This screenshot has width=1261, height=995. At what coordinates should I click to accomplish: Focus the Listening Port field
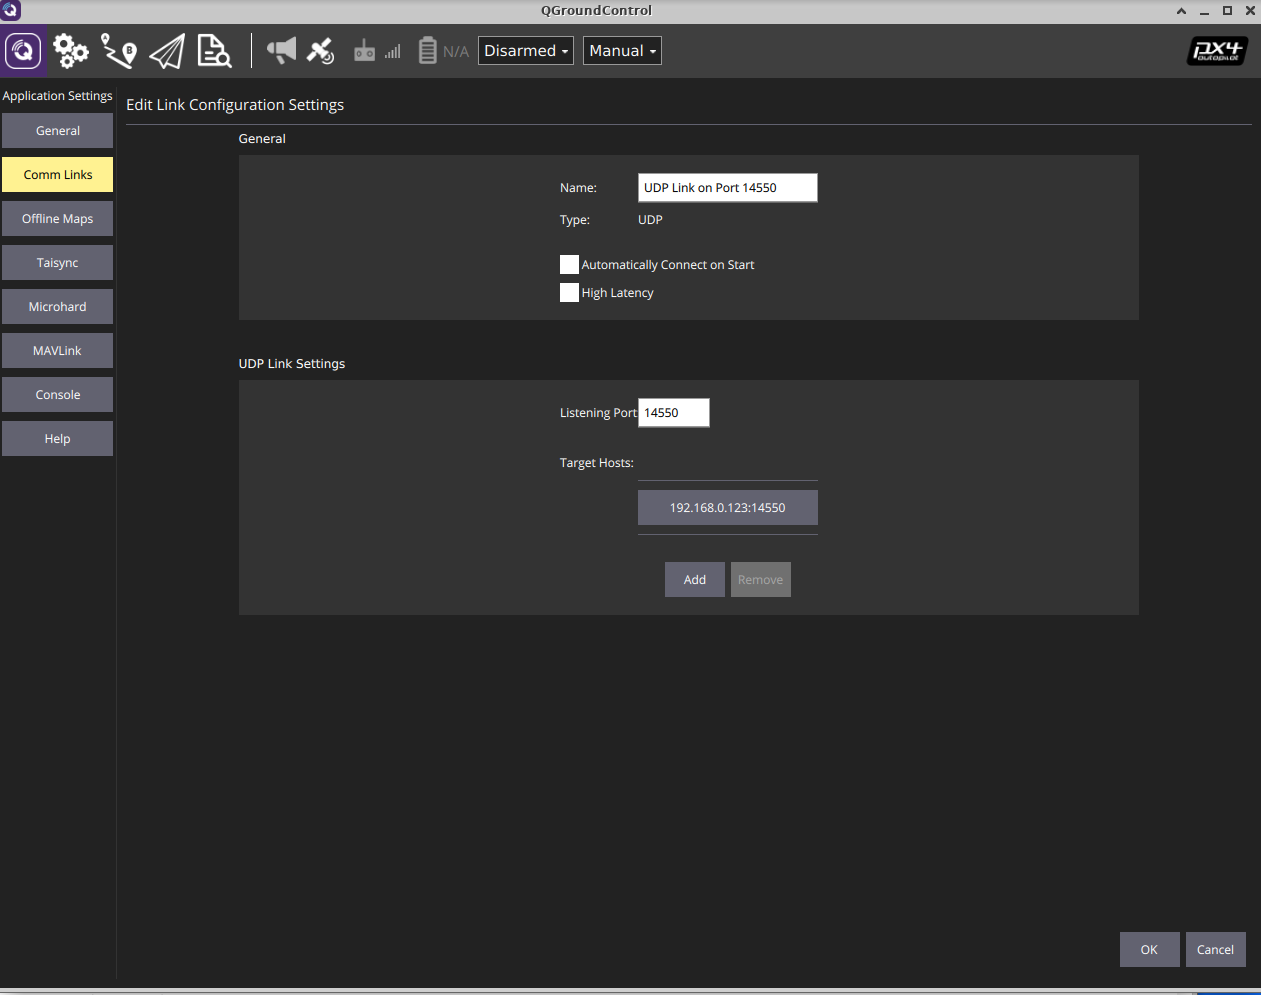tap(674, 413)
